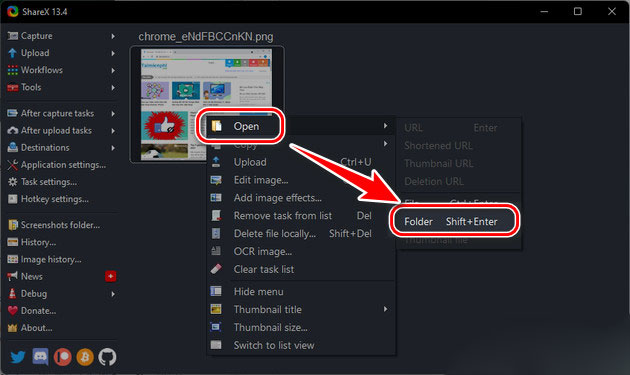Choose Remove task from list
The image size is (630, 375).
[x=301, y=216]
